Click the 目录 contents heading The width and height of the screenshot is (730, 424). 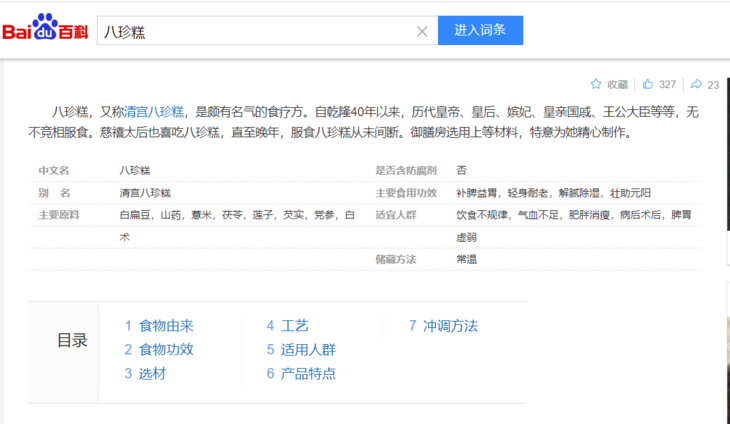[x=72, y=341]
